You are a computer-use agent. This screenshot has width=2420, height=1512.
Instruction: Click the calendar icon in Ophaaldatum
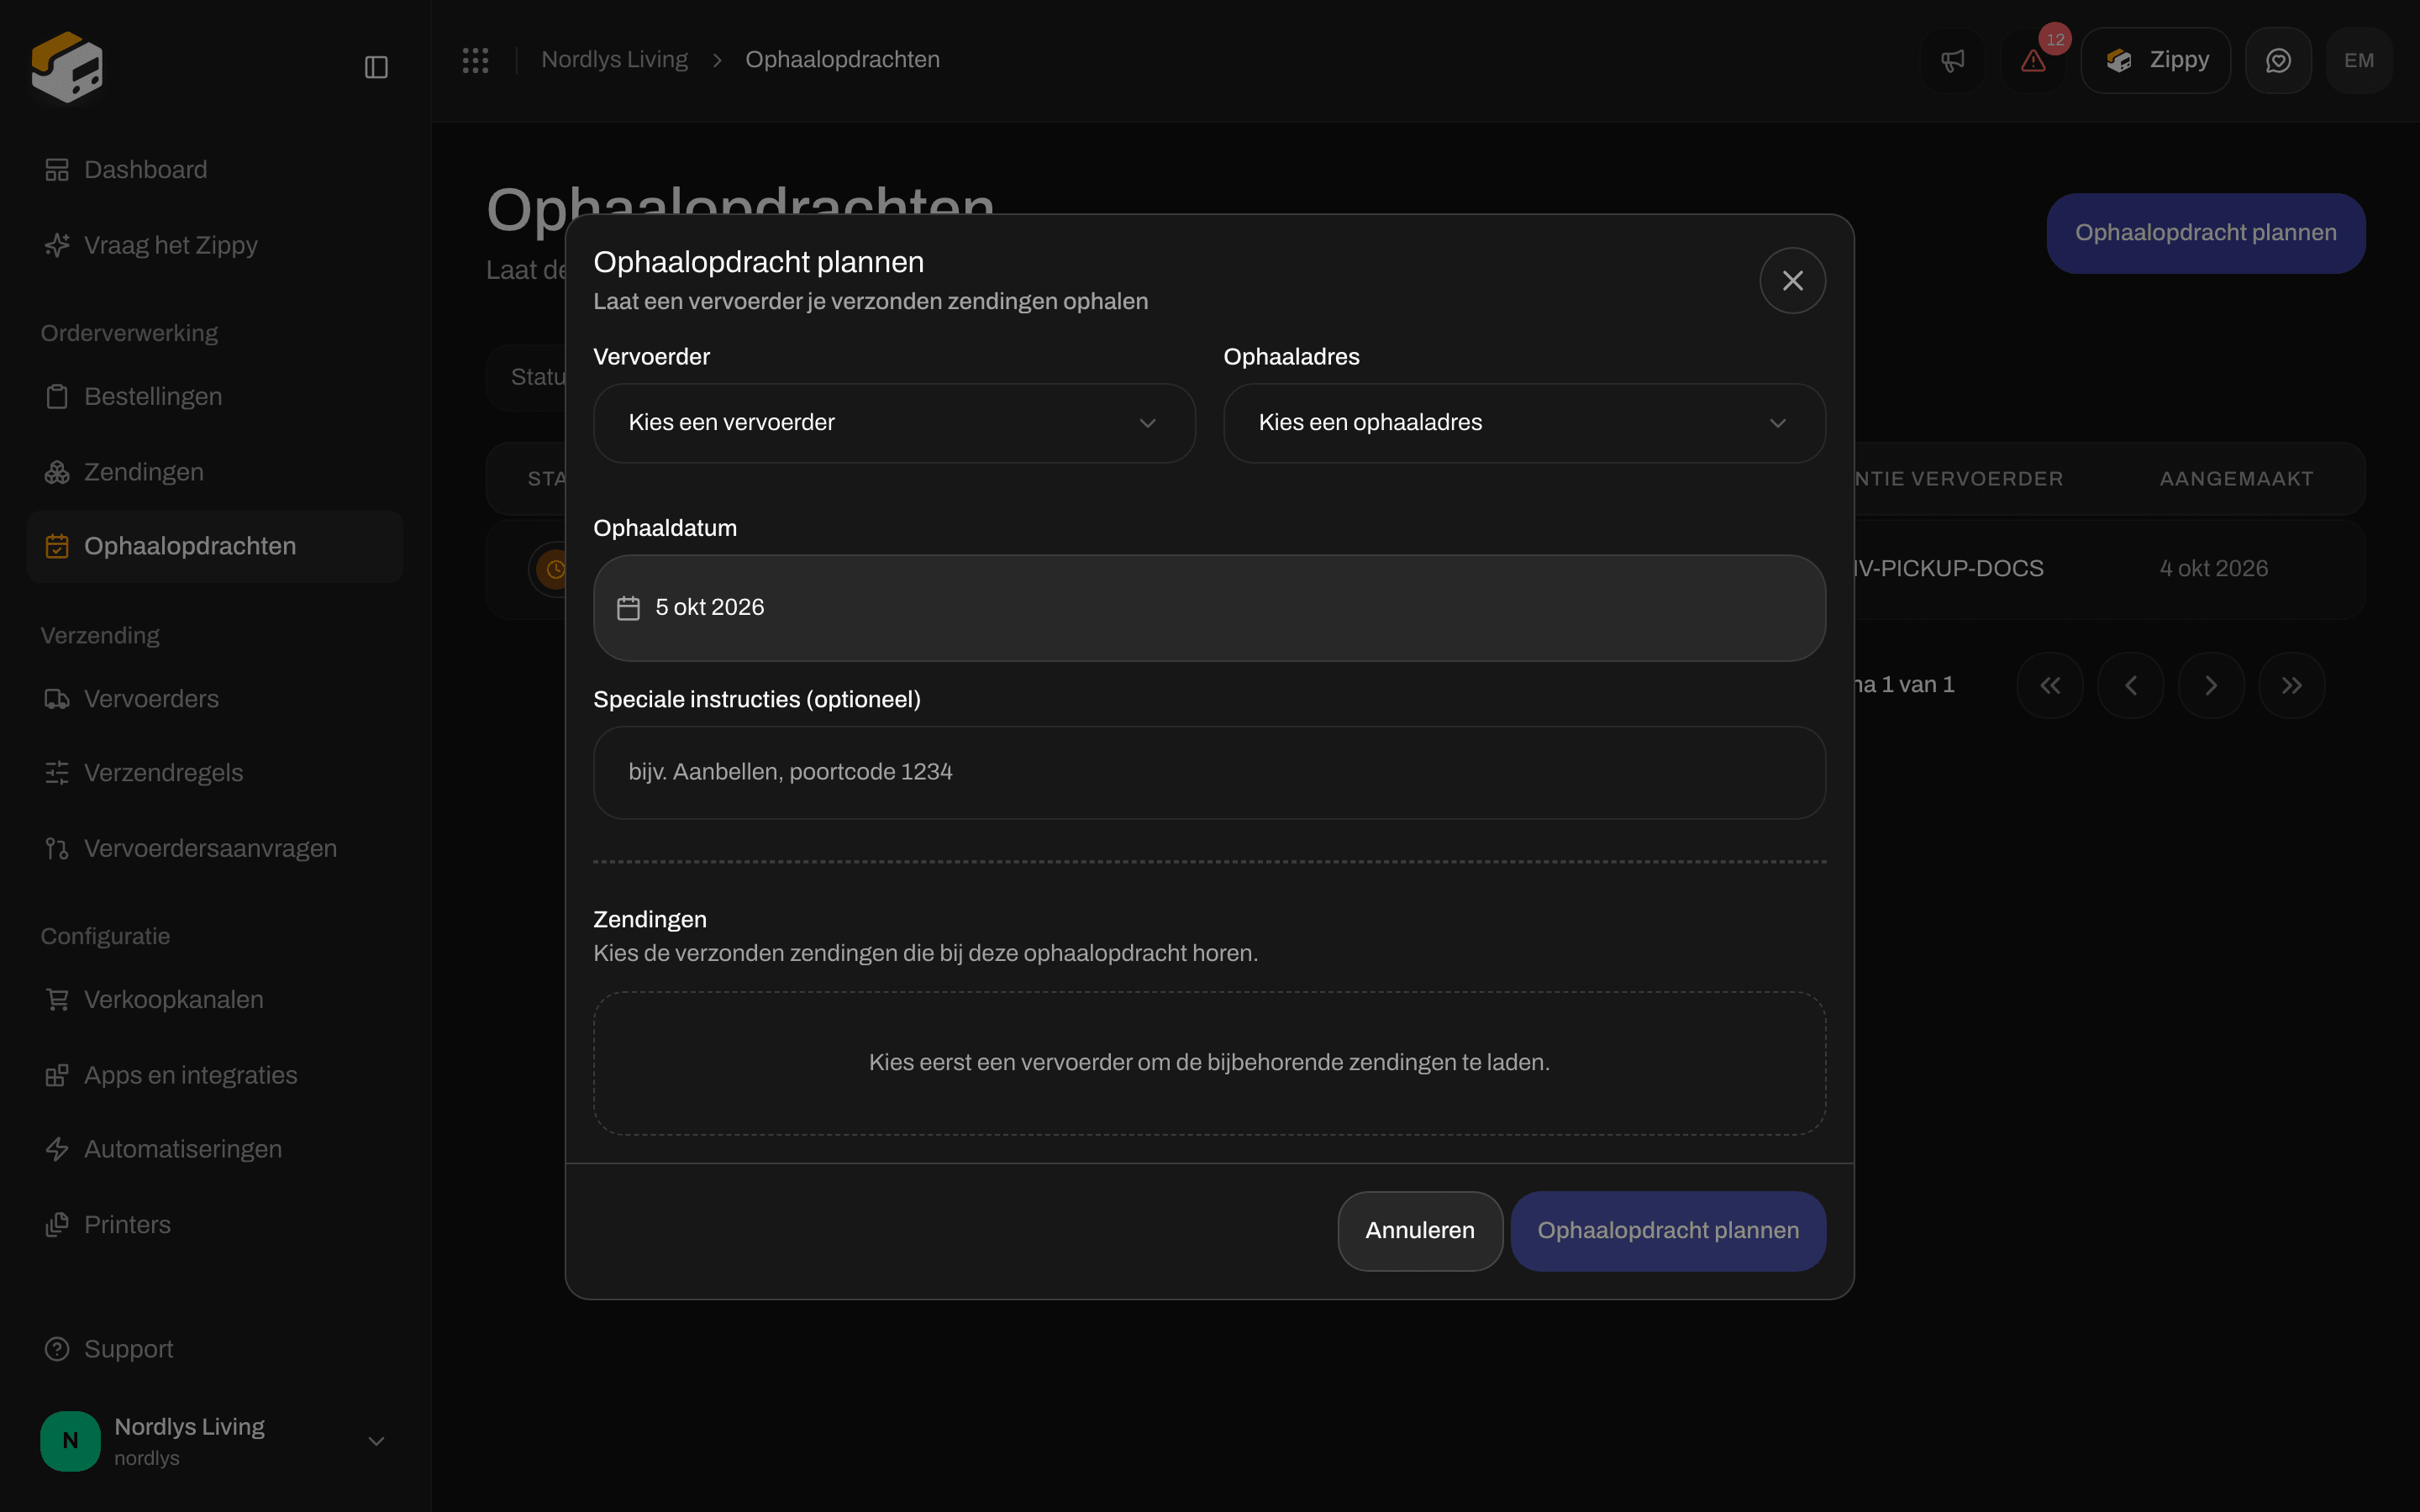[x=628, y=608]
